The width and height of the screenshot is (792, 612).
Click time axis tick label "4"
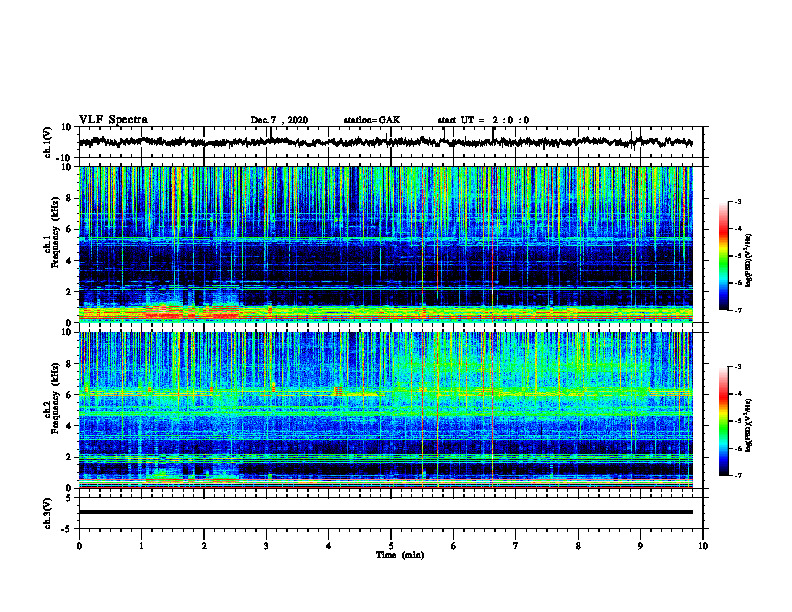(329, 546)
